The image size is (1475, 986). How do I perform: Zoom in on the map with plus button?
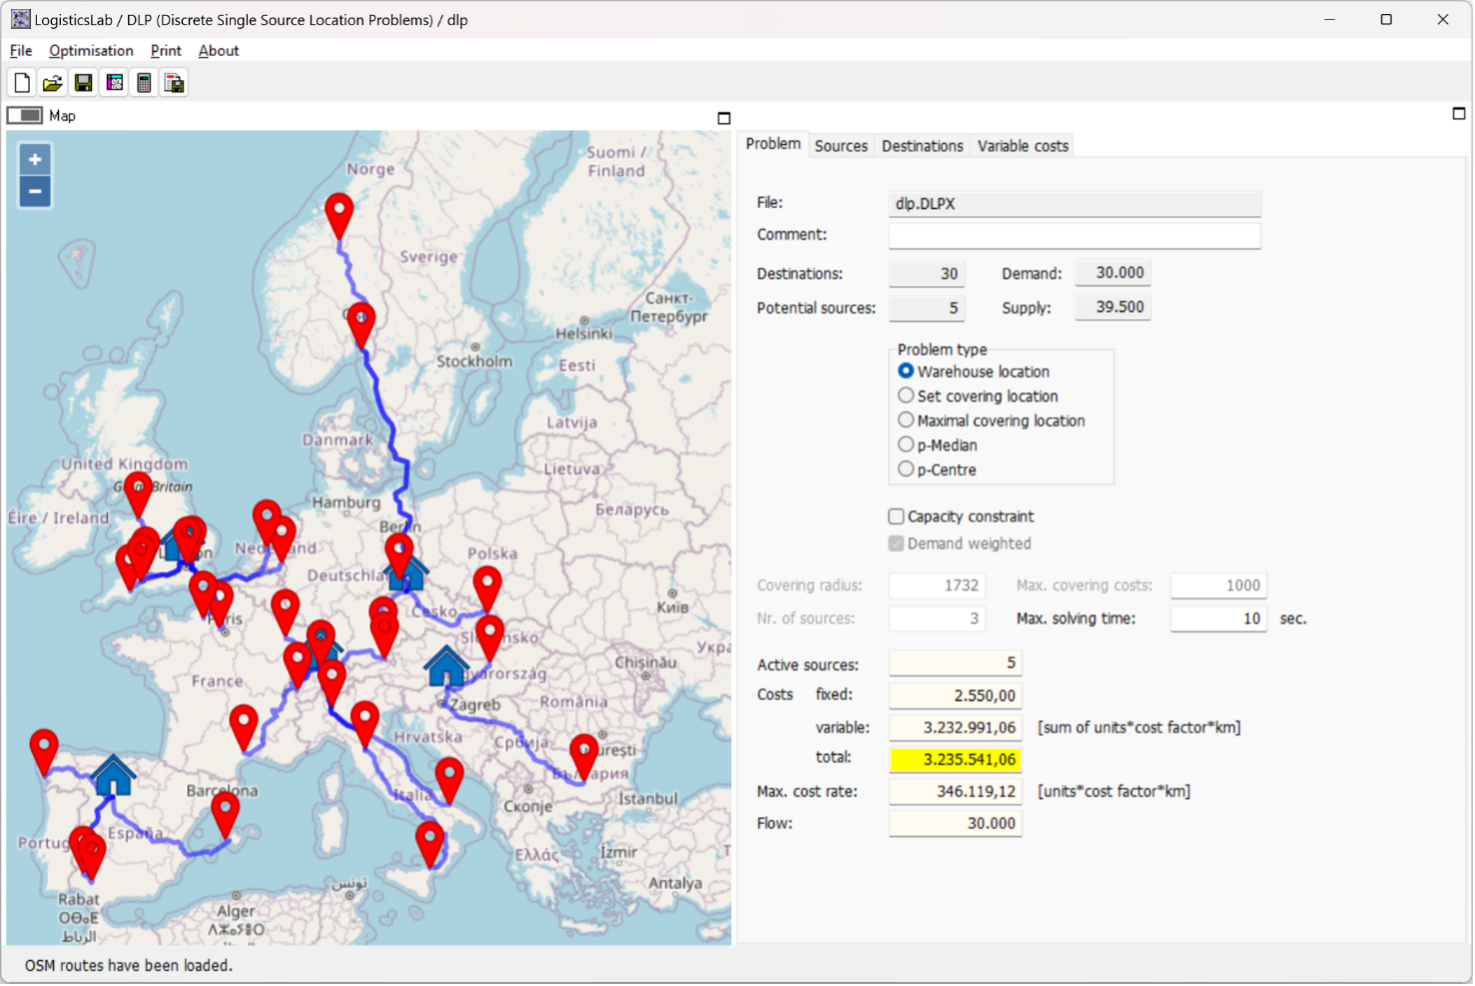[x=35, y=160]
